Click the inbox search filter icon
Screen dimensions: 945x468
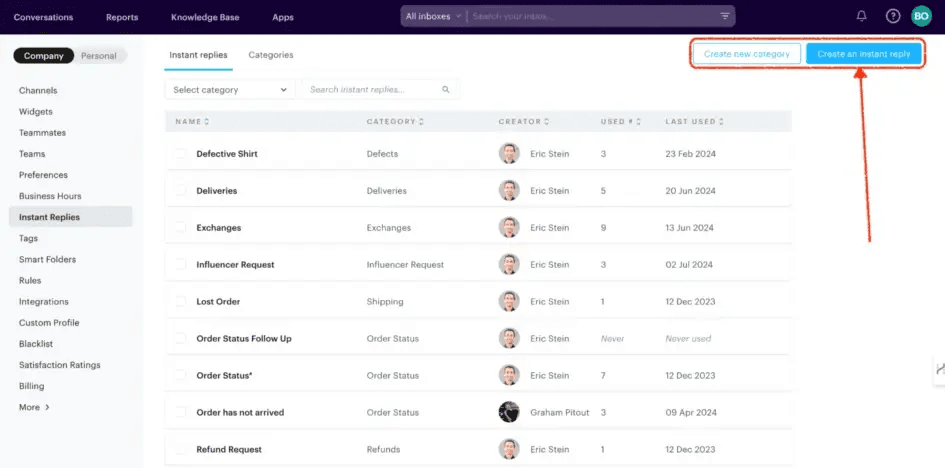click(x=725, y=16)
